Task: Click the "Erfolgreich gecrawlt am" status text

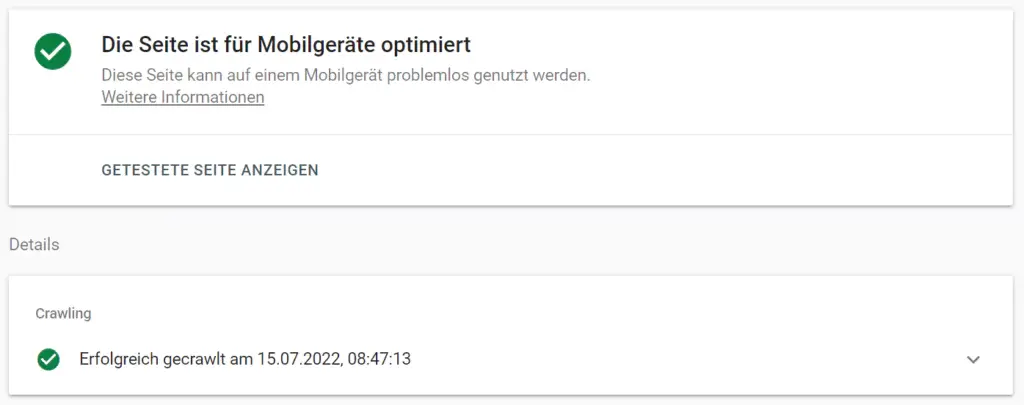Action: (164, 359)
